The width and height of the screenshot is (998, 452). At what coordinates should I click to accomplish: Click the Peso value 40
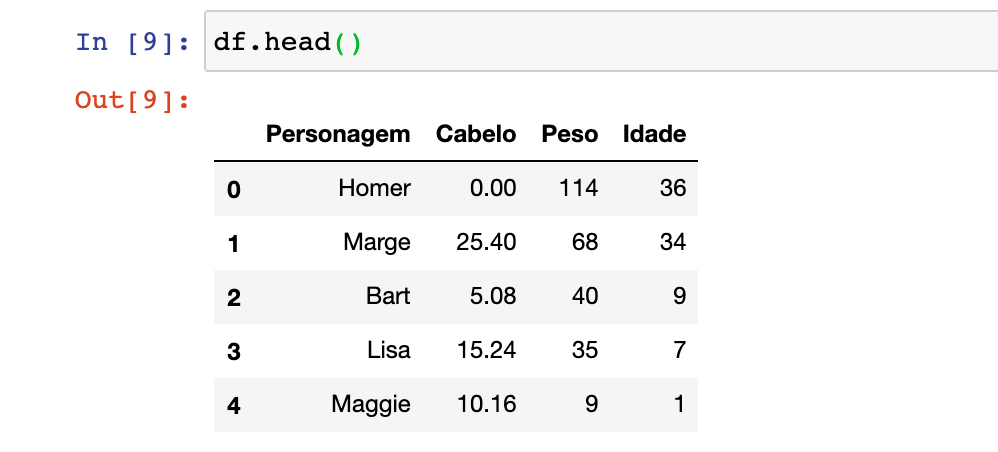(584, 296)
